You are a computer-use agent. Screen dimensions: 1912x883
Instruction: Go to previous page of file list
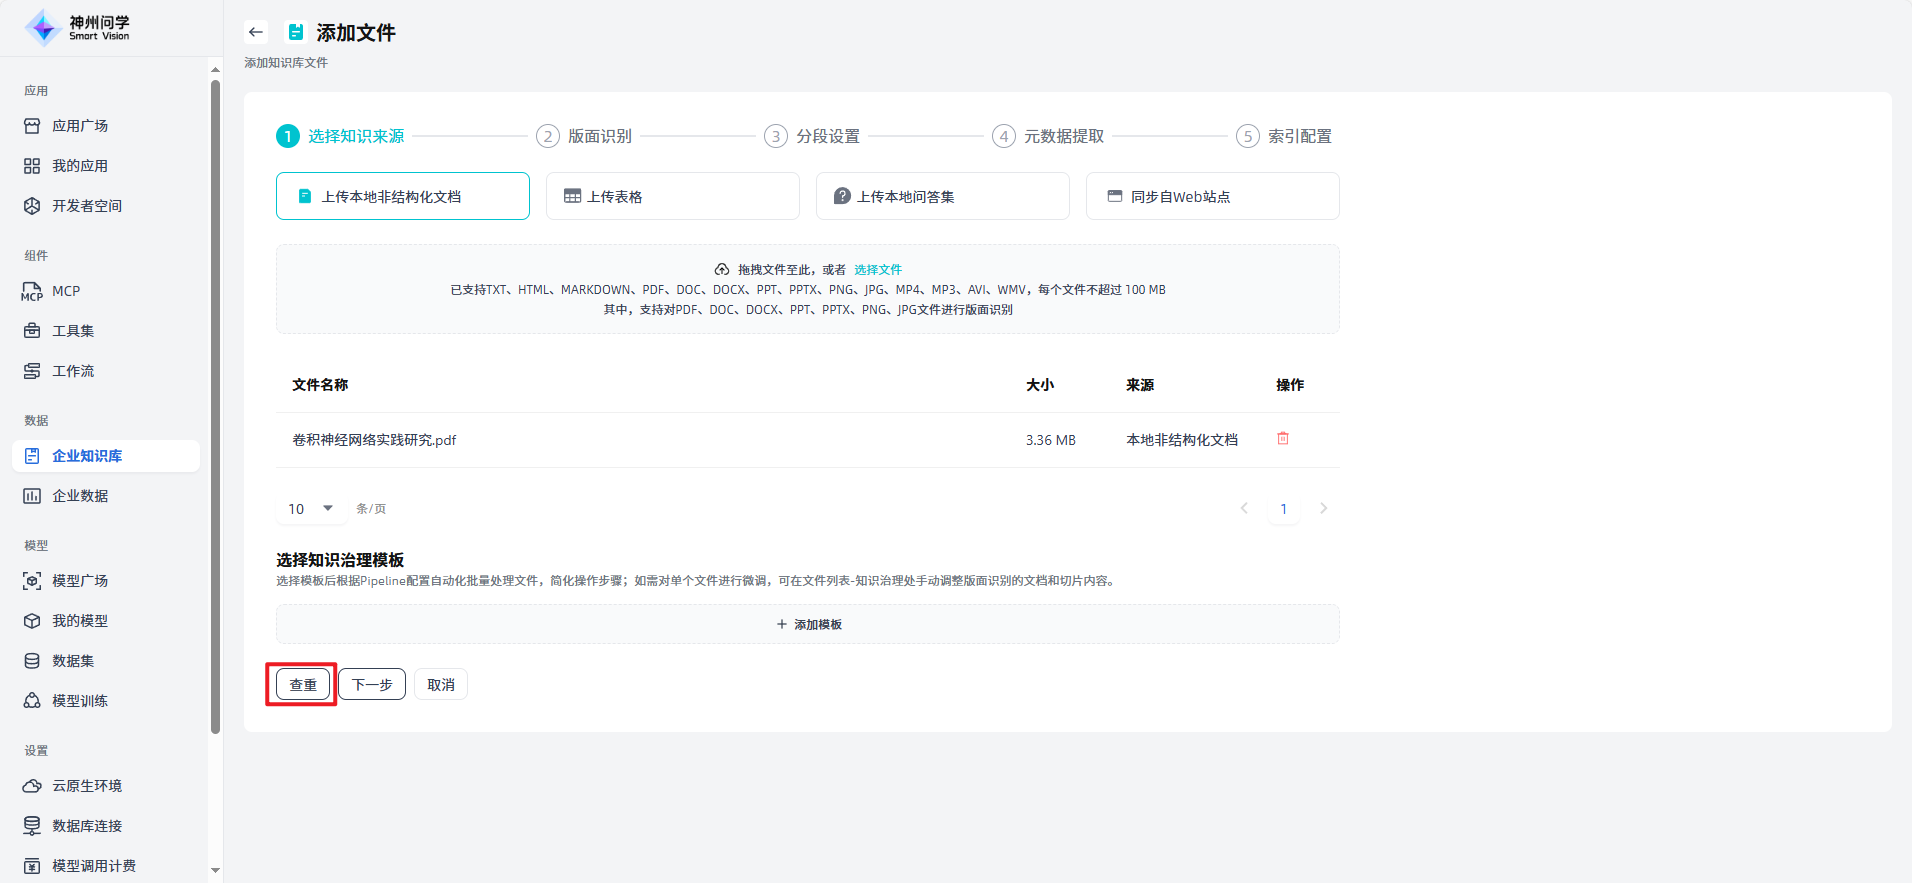click(1244, 509)
